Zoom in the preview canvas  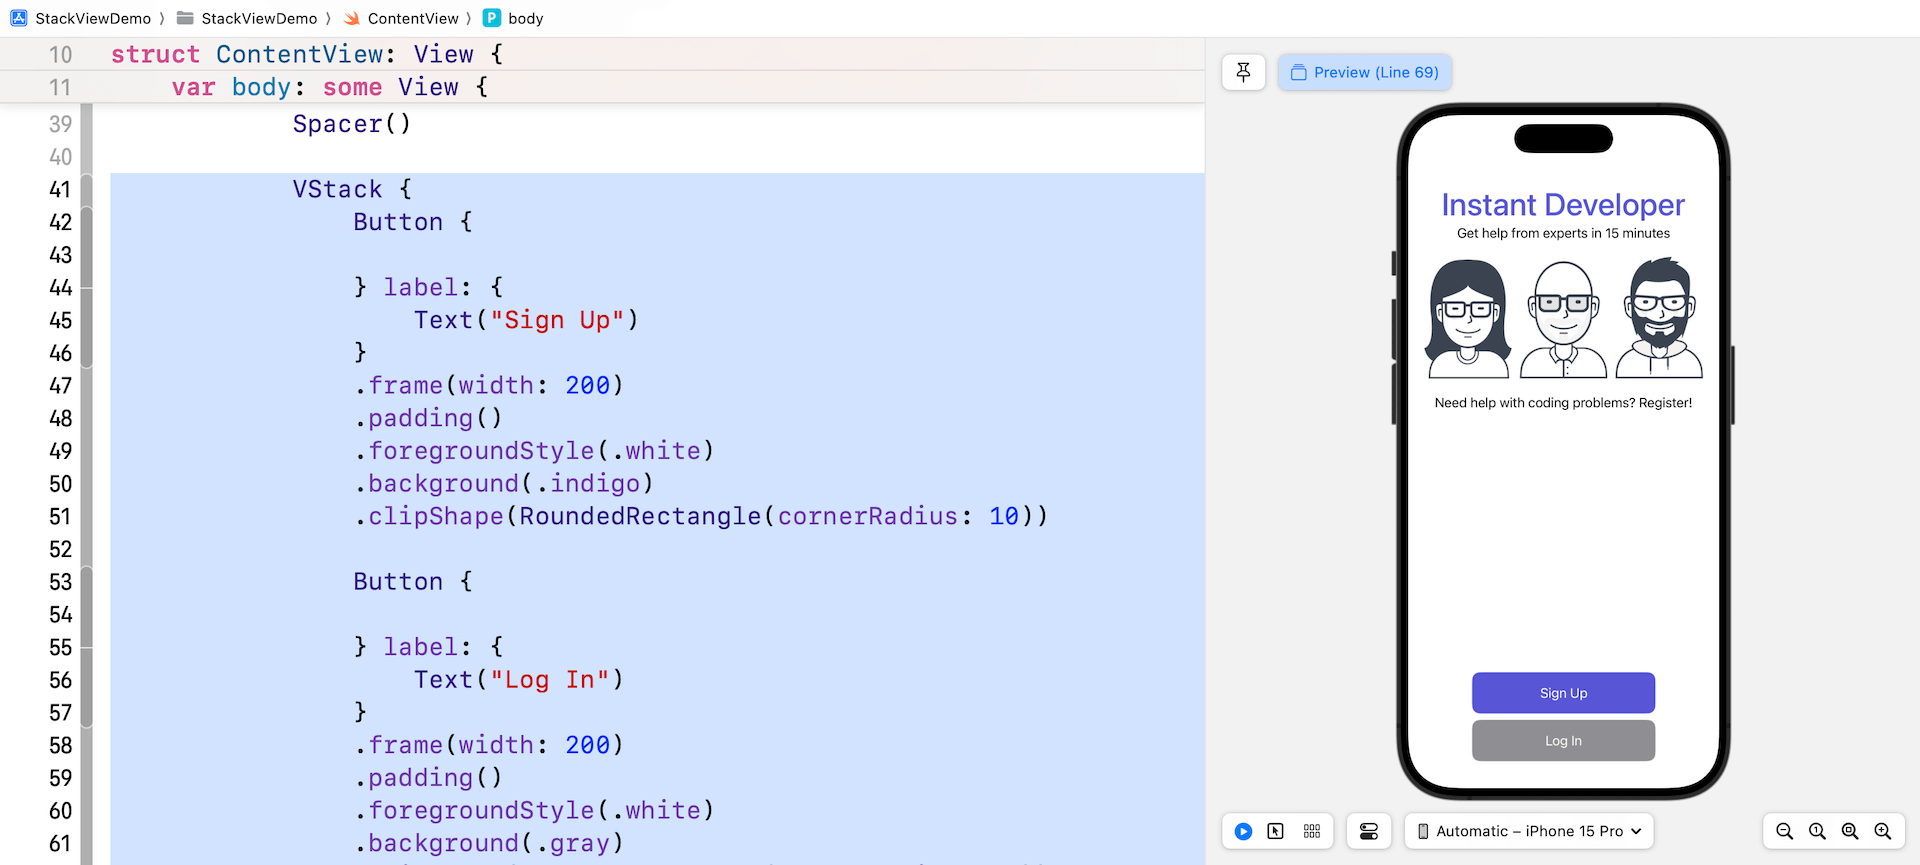point(1883,831)
